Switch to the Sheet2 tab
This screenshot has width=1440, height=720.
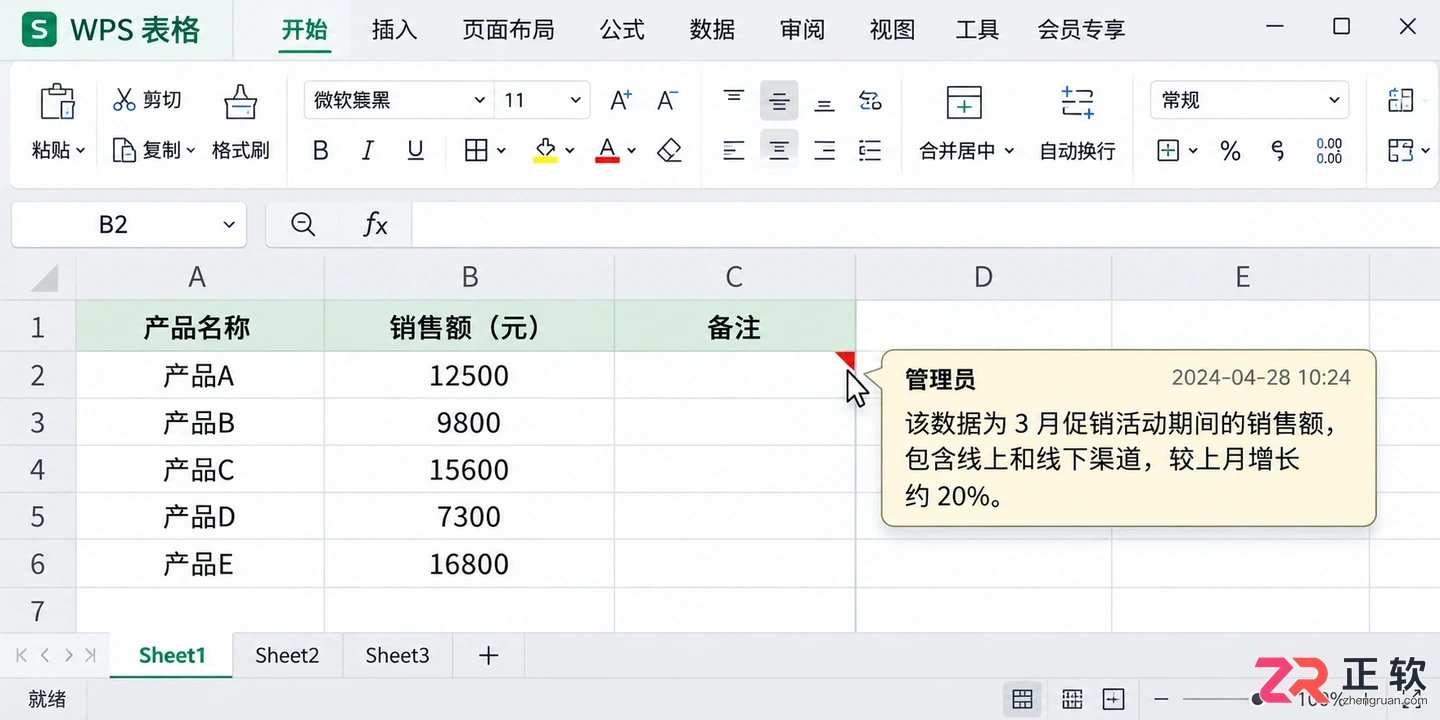287,656
